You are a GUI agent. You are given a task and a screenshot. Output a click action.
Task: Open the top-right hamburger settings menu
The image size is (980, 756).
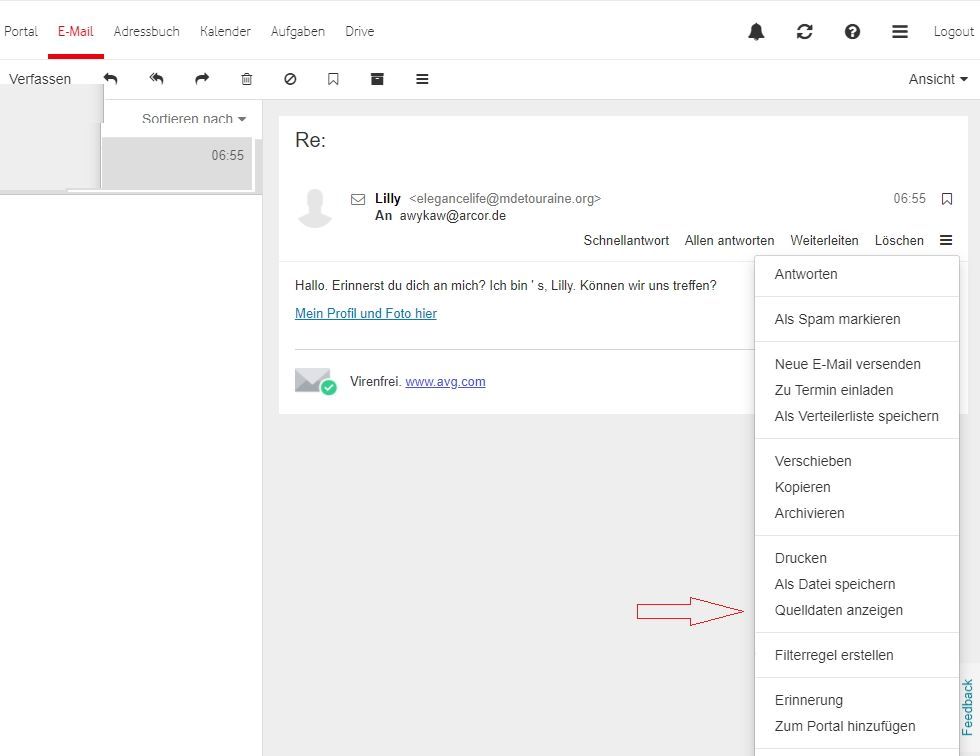click(899, 31)
